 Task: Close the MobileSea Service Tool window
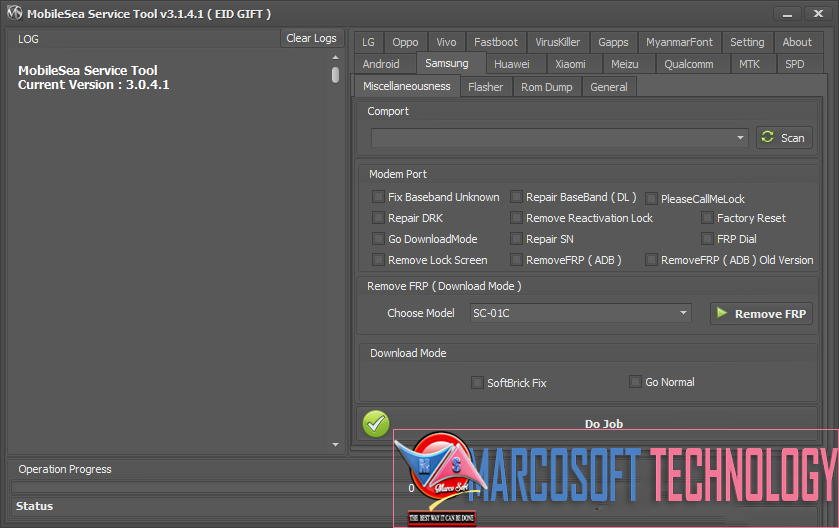[818, 14]
